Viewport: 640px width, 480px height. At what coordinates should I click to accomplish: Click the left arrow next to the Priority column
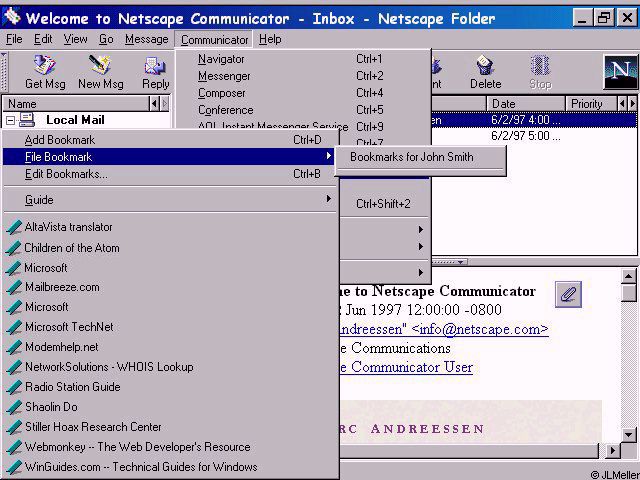[622, 104]
